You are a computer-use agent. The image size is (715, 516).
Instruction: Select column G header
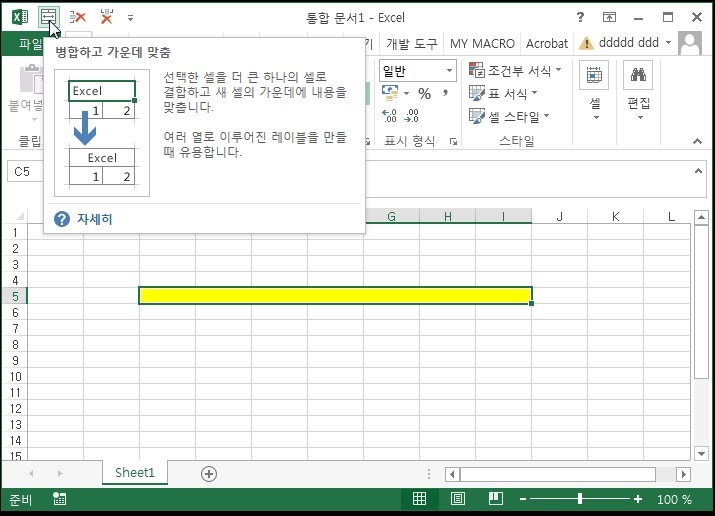pyautogui.click(x=391, y=217)
